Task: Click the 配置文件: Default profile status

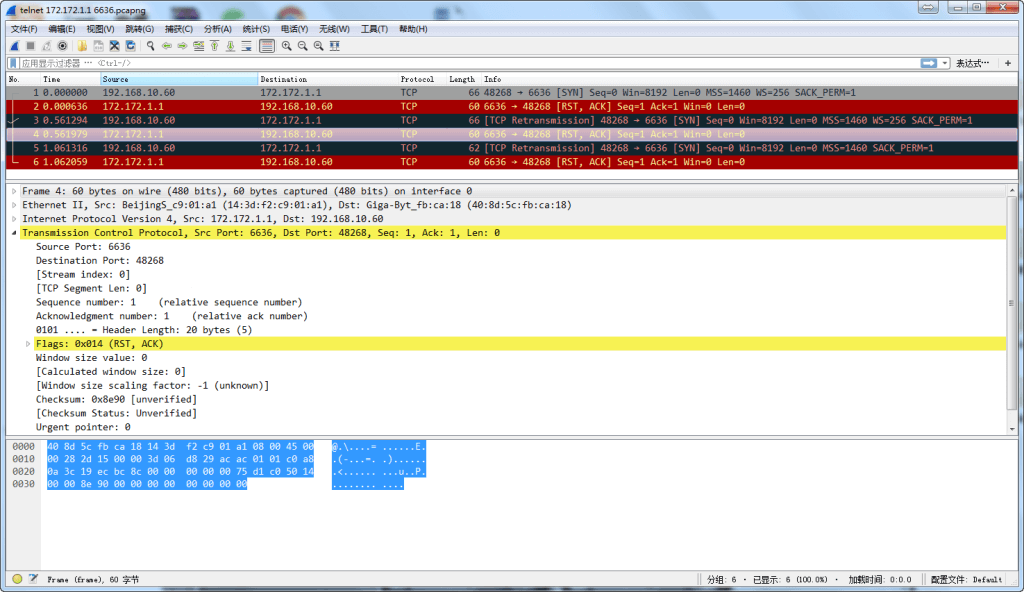Action: [x=967, y=580]
